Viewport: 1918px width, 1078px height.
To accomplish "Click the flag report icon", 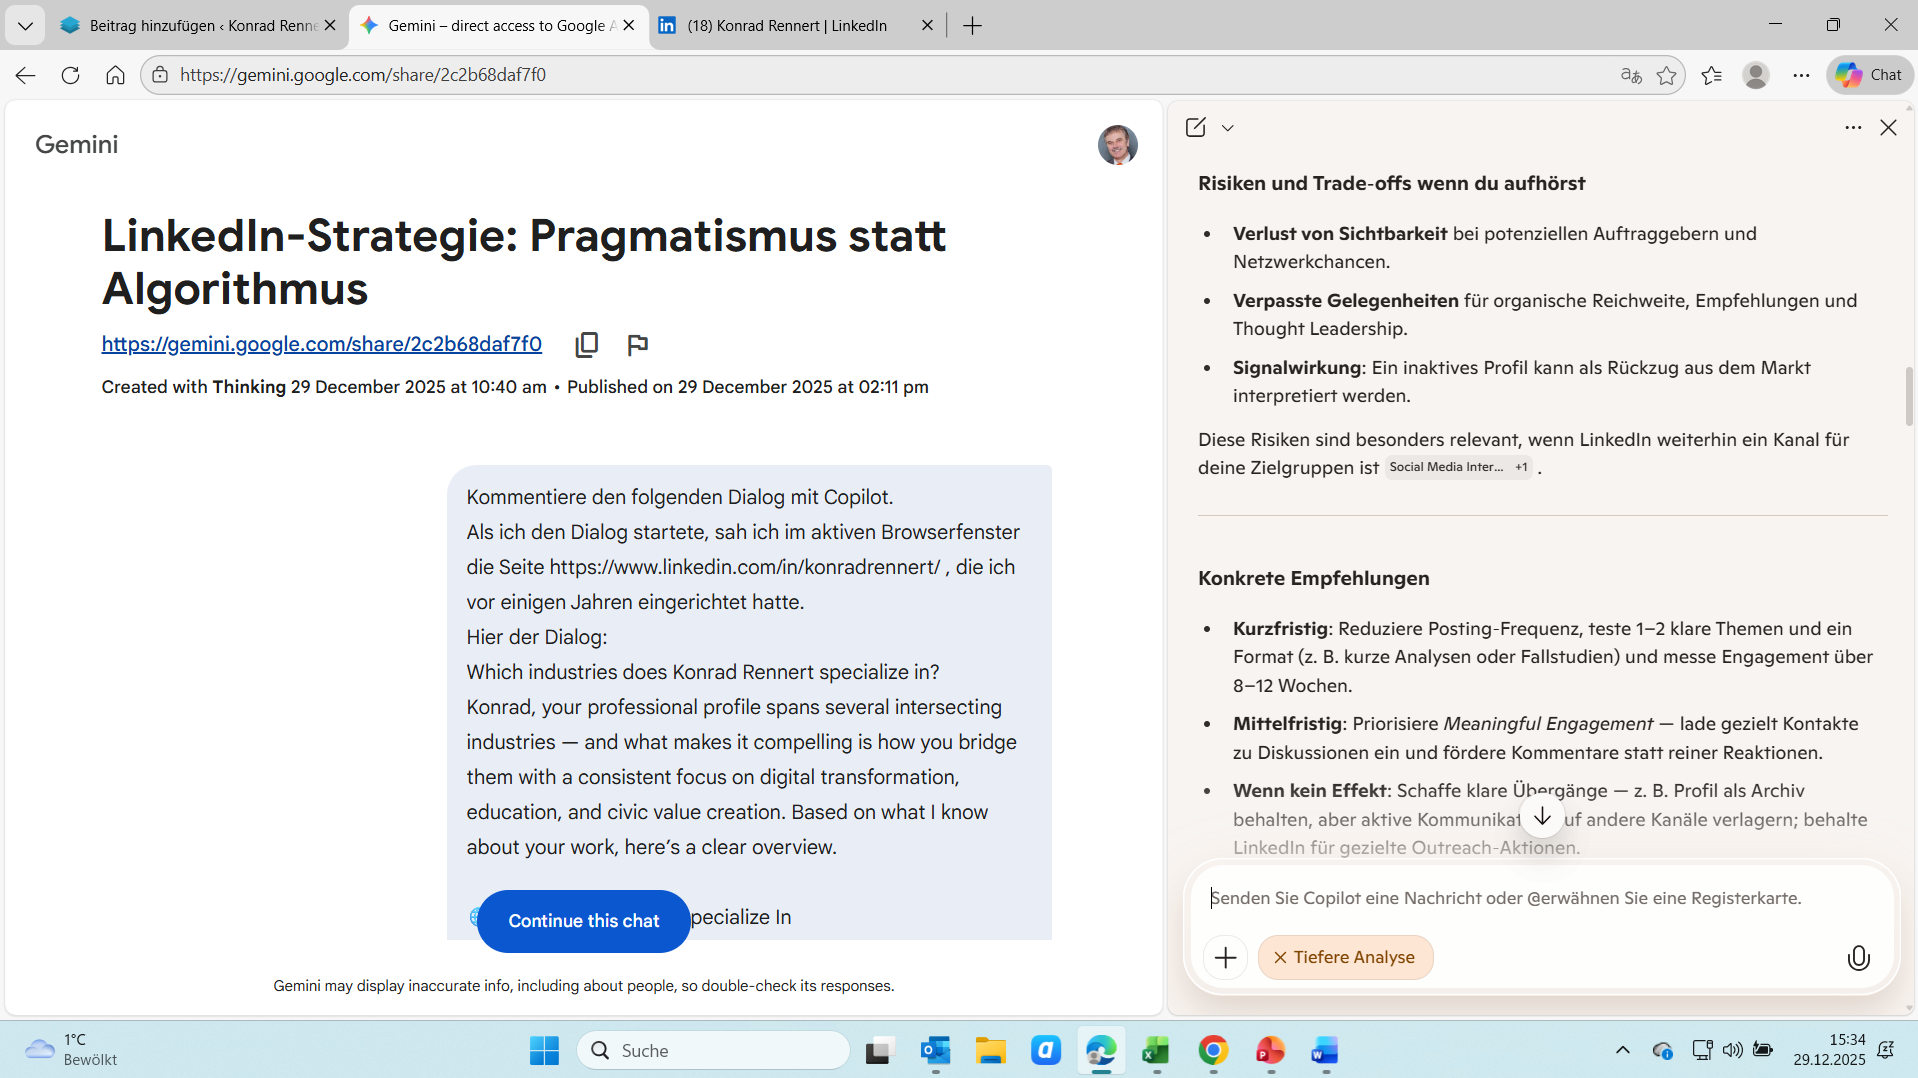I will 637,345.
